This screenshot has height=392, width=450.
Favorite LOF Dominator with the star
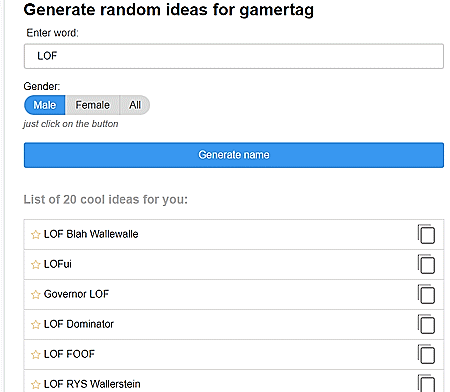[35, 324]
